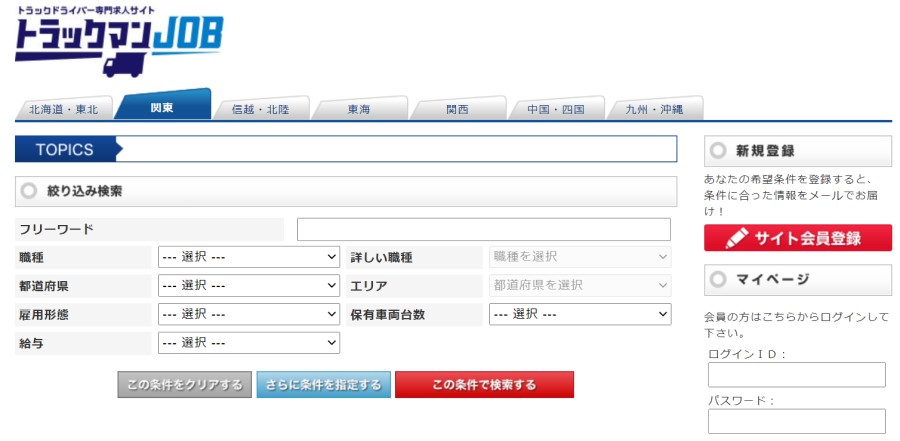Select the 東海 region tab
This screenshot has height=441, width=900.
click(x=359, y=109)
